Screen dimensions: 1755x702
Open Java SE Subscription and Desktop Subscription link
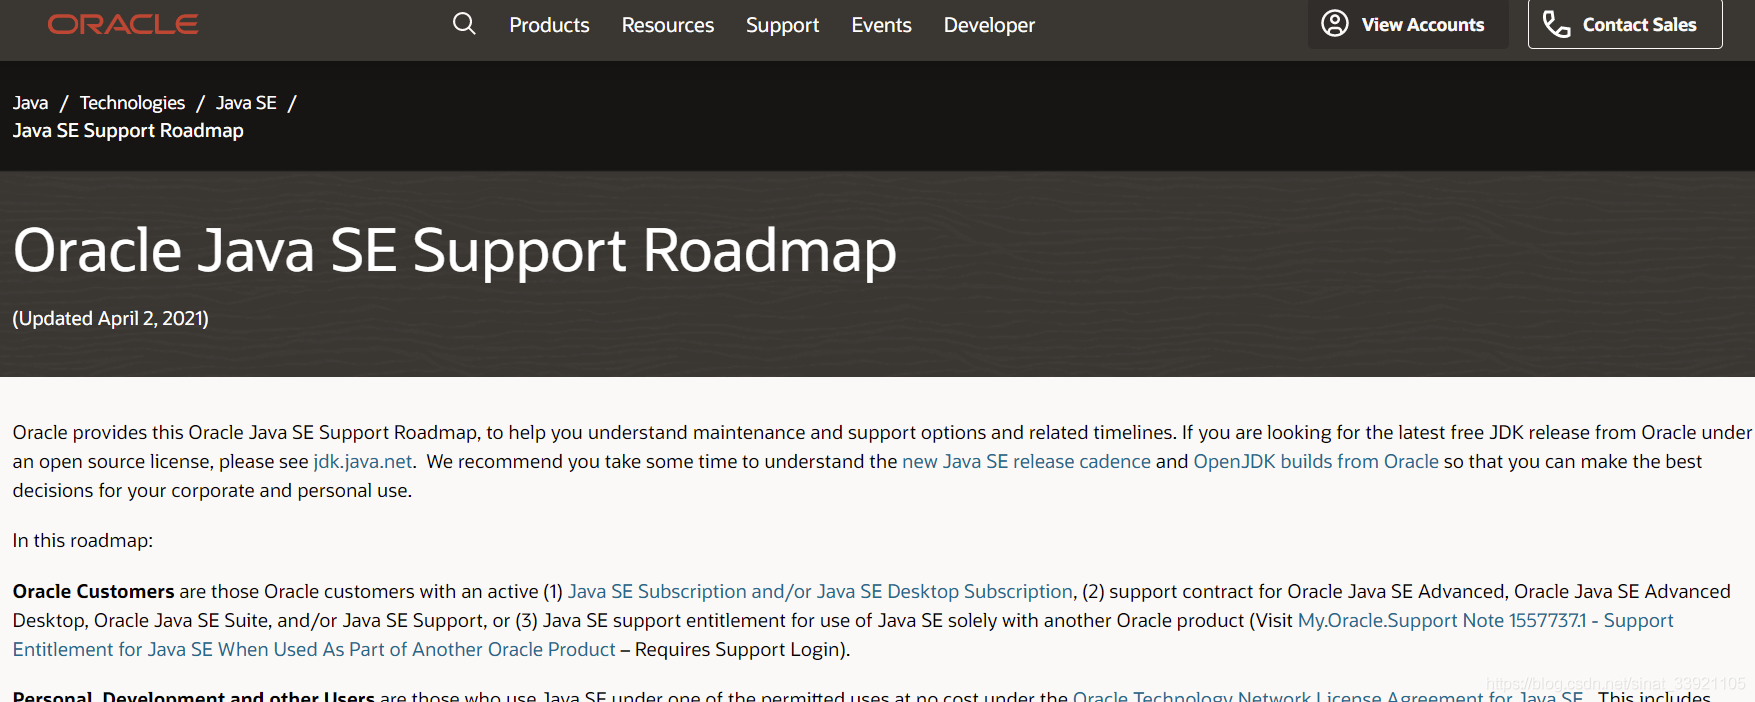coord(820,592)
